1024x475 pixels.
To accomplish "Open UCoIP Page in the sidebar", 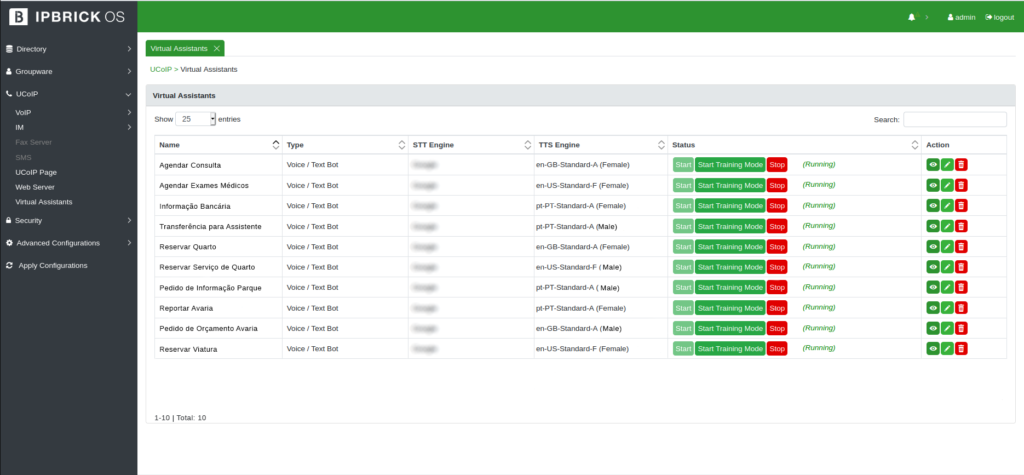I will pyautogui.click(x=36, y=172).
